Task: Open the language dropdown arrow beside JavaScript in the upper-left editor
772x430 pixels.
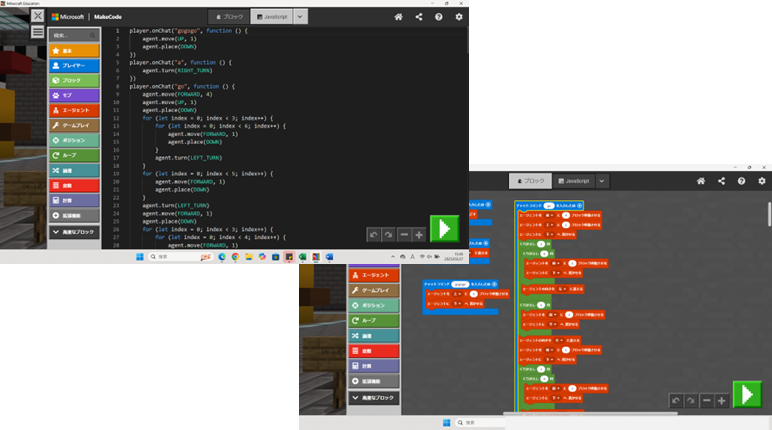Action: (x=301, y=17)
